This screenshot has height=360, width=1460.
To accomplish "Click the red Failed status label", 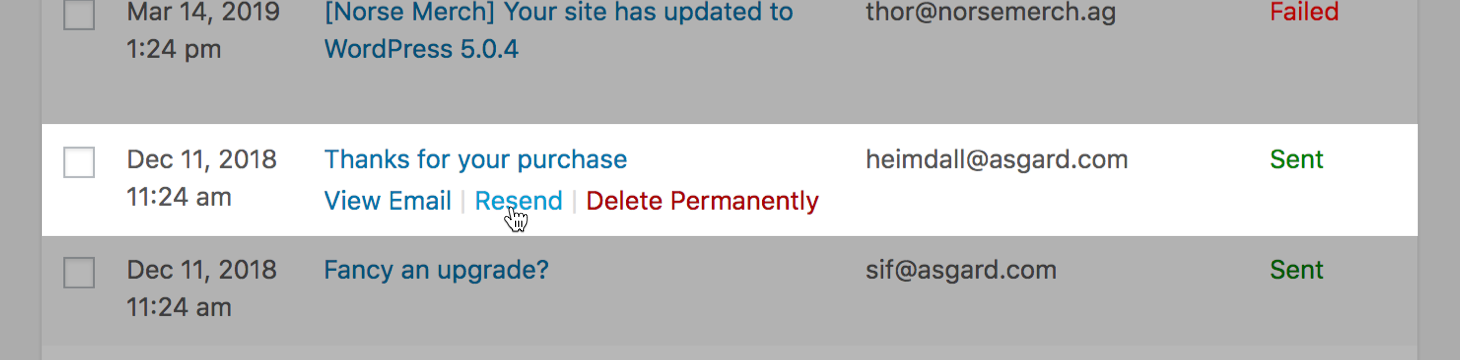I will (1304, 12).
